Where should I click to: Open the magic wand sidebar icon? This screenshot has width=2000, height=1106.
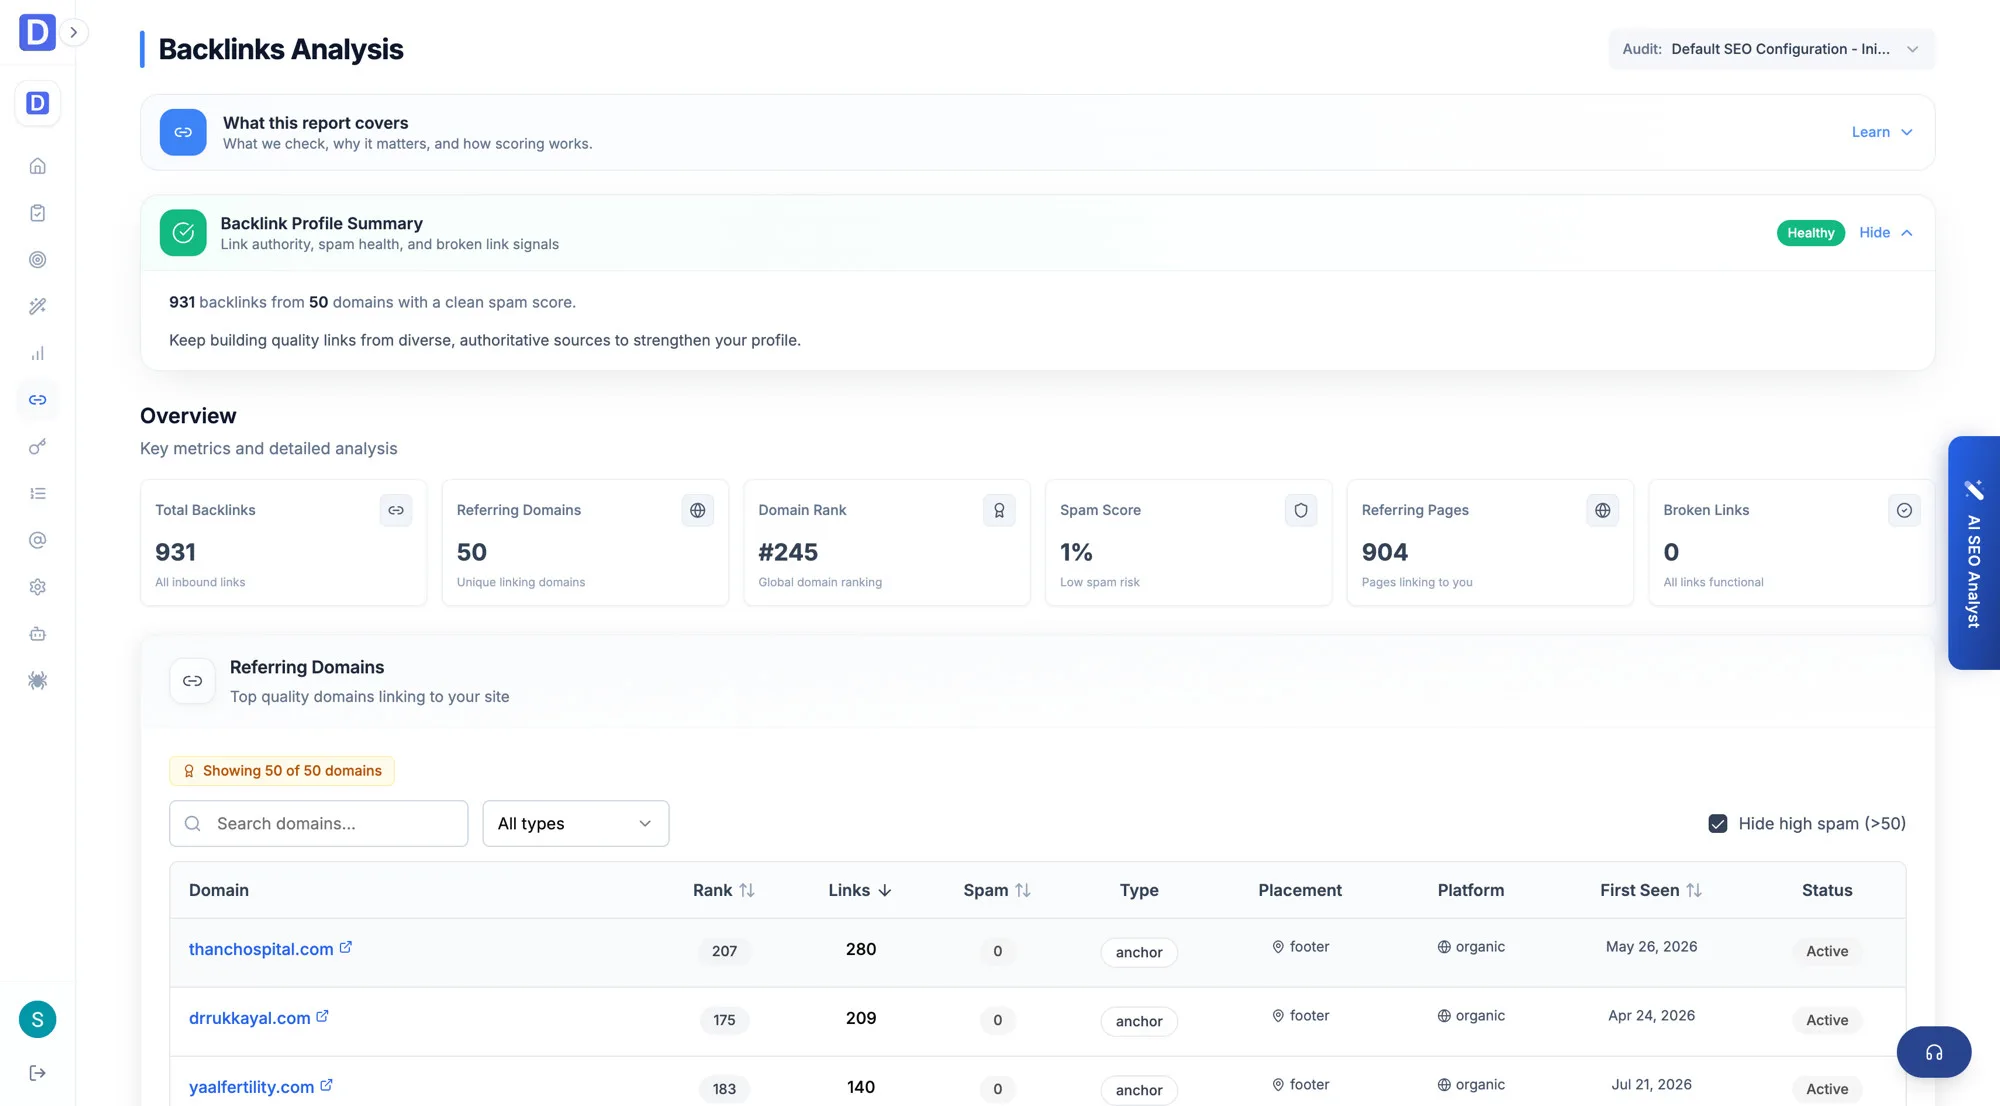tap(37, 307)
